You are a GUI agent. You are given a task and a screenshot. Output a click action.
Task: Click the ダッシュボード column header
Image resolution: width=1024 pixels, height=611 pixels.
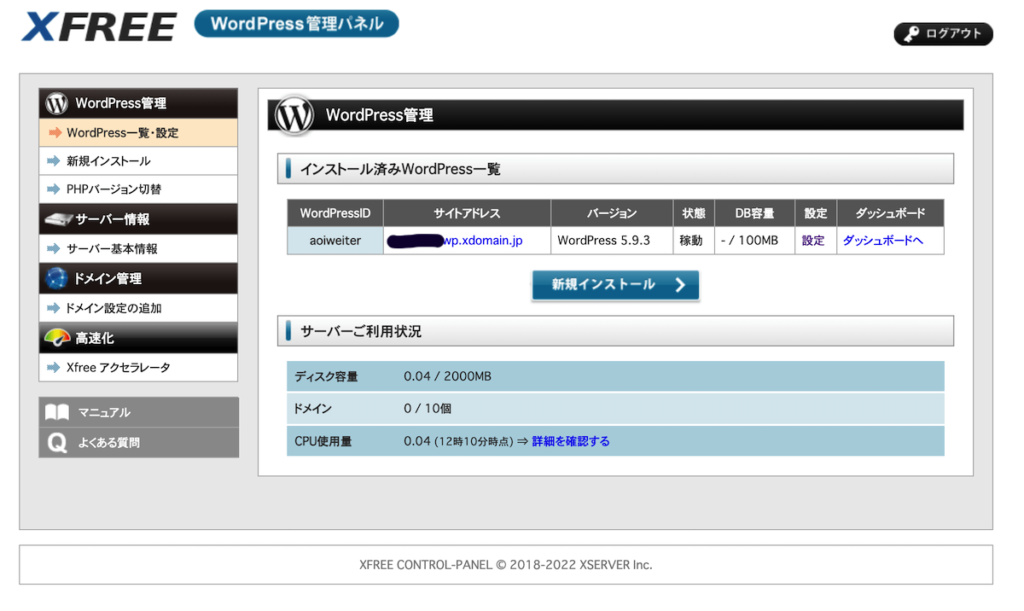point(890,213)
